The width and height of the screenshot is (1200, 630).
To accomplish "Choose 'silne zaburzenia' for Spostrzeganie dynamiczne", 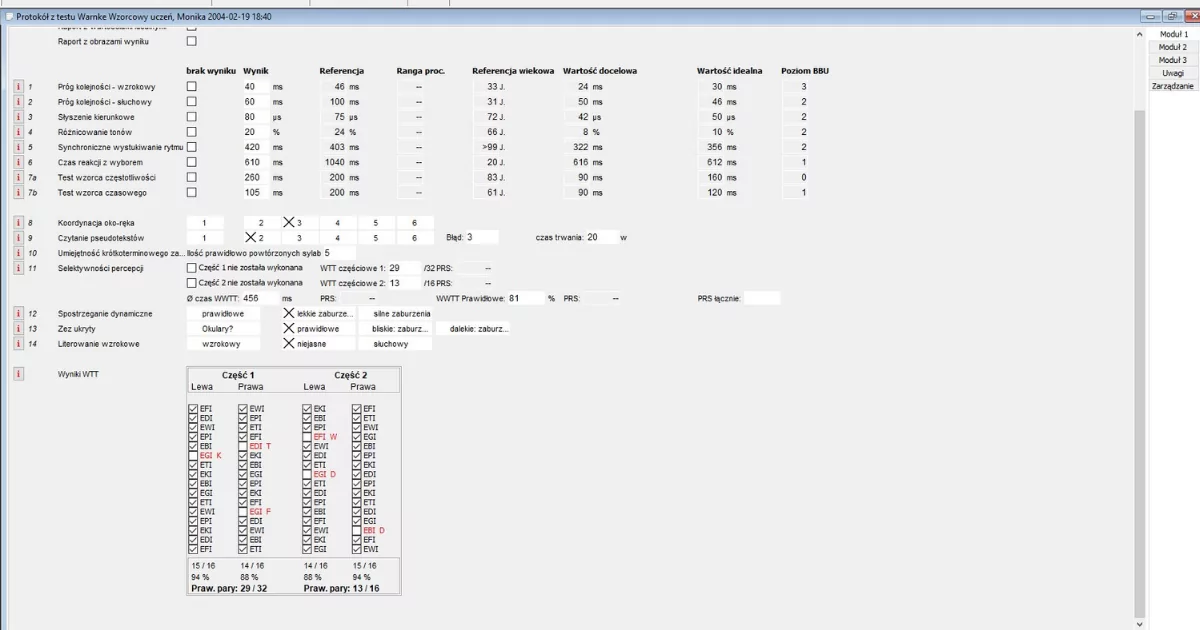I will pos(394,314).
